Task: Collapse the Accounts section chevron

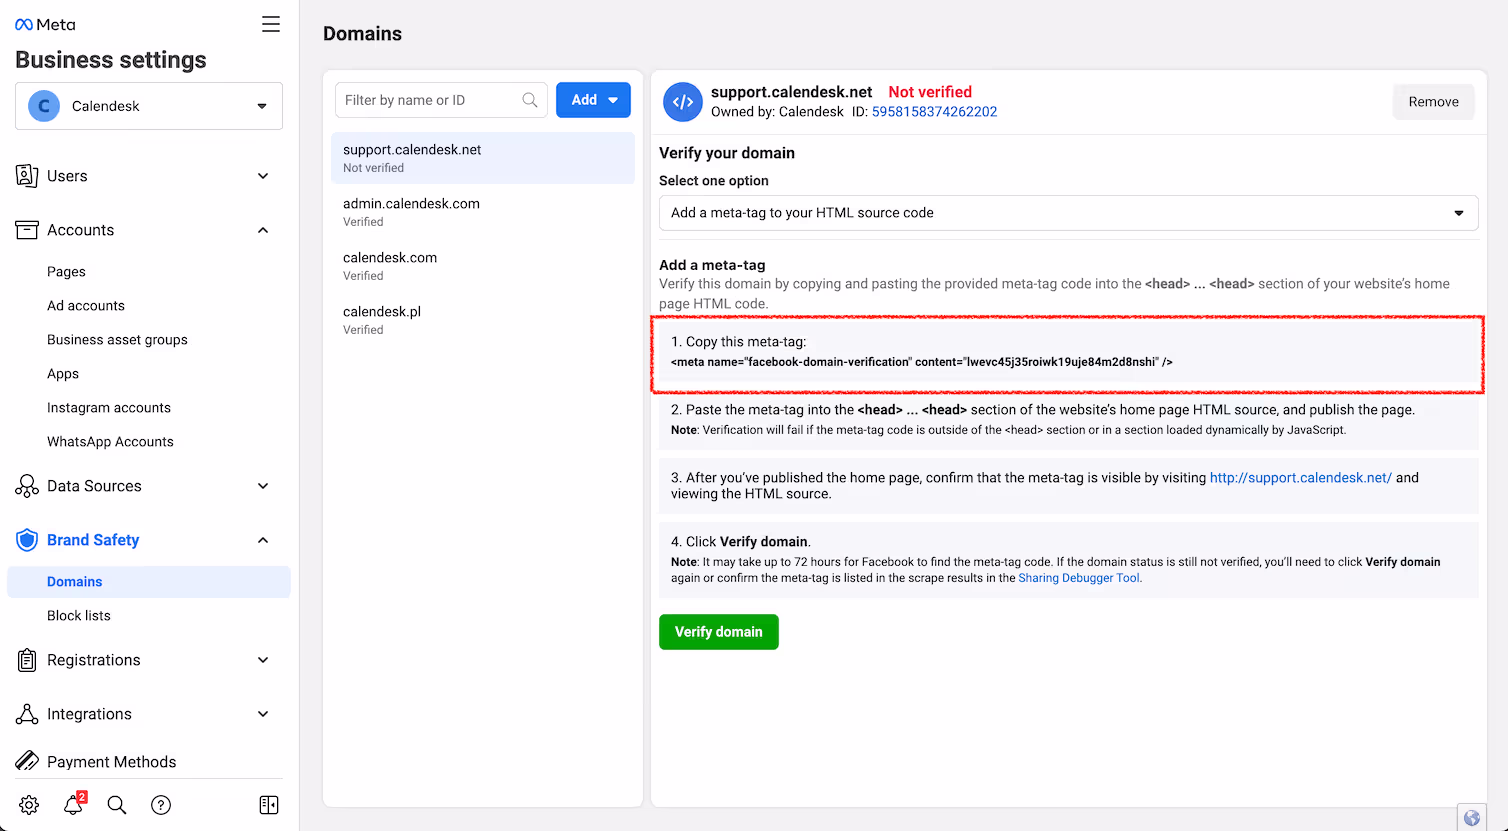Action: 262,229
